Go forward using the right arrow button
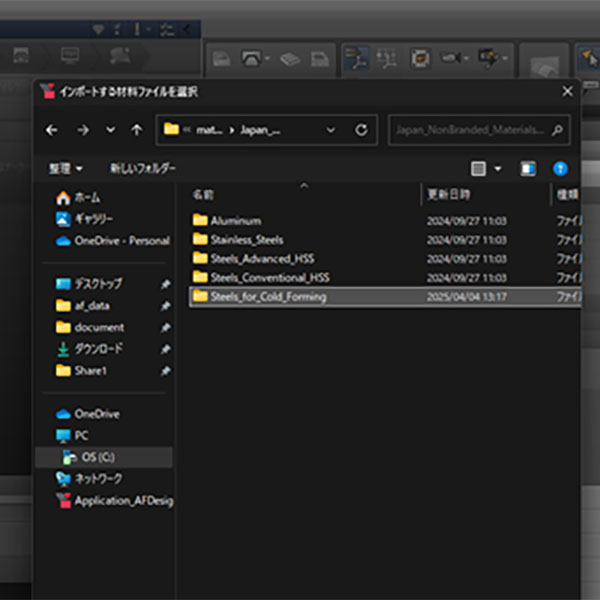Screen dimensions: 600x600 [x=83, y=130]
